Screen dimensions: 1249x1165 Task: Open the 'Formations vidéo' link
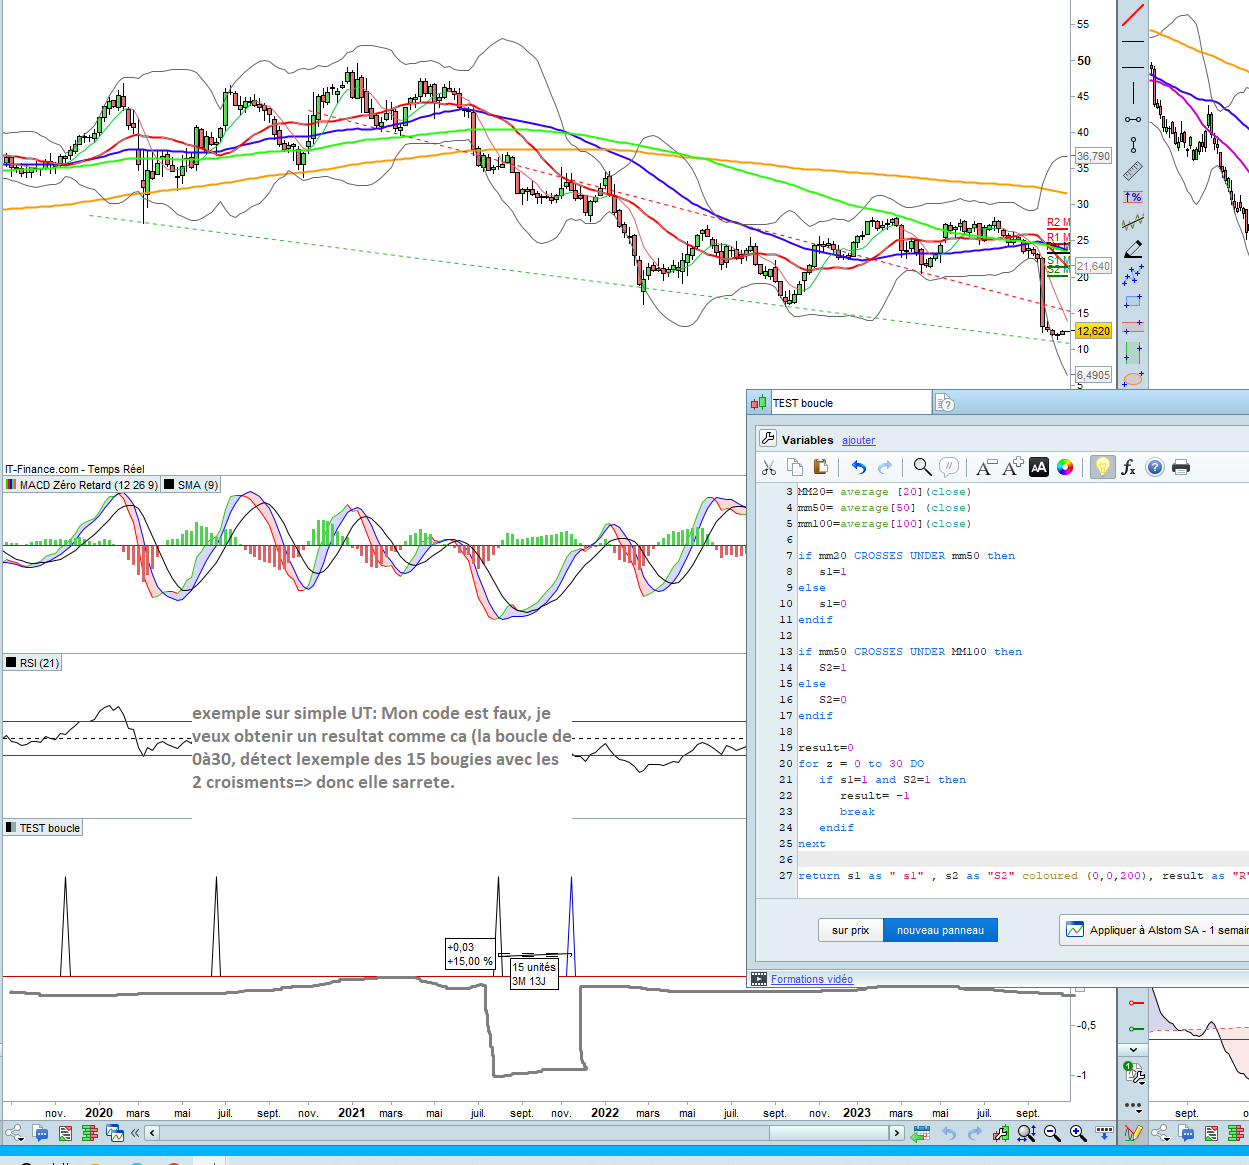811,979
